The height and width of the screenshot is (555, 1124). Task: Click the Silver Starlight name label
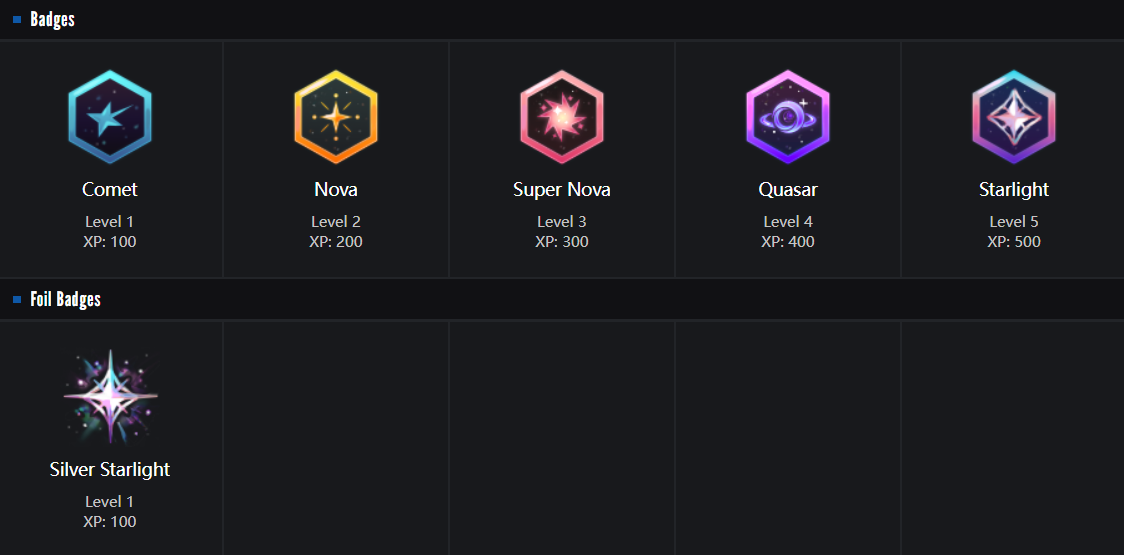[x=110, y=470]
